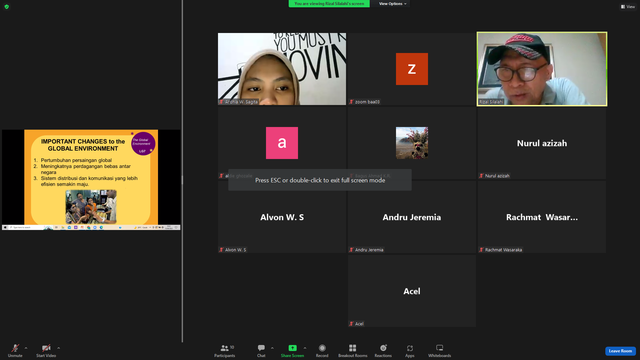Select Alvon W. S participant tile
The height and width of the screenshot is (360, 640).
pyautogui.click(x=282, y=217)
